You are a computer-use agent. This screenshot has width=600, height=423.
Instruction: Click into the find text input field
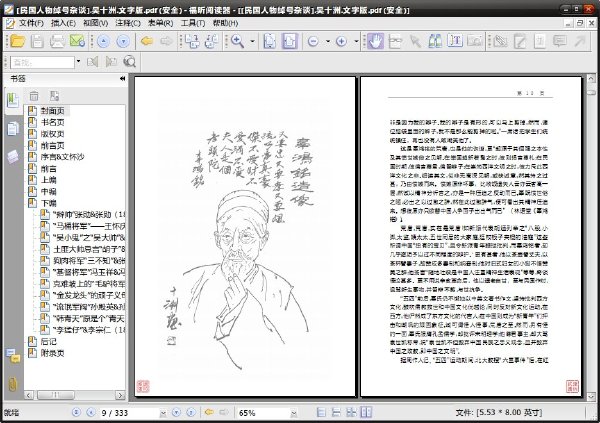pos(42,62)
